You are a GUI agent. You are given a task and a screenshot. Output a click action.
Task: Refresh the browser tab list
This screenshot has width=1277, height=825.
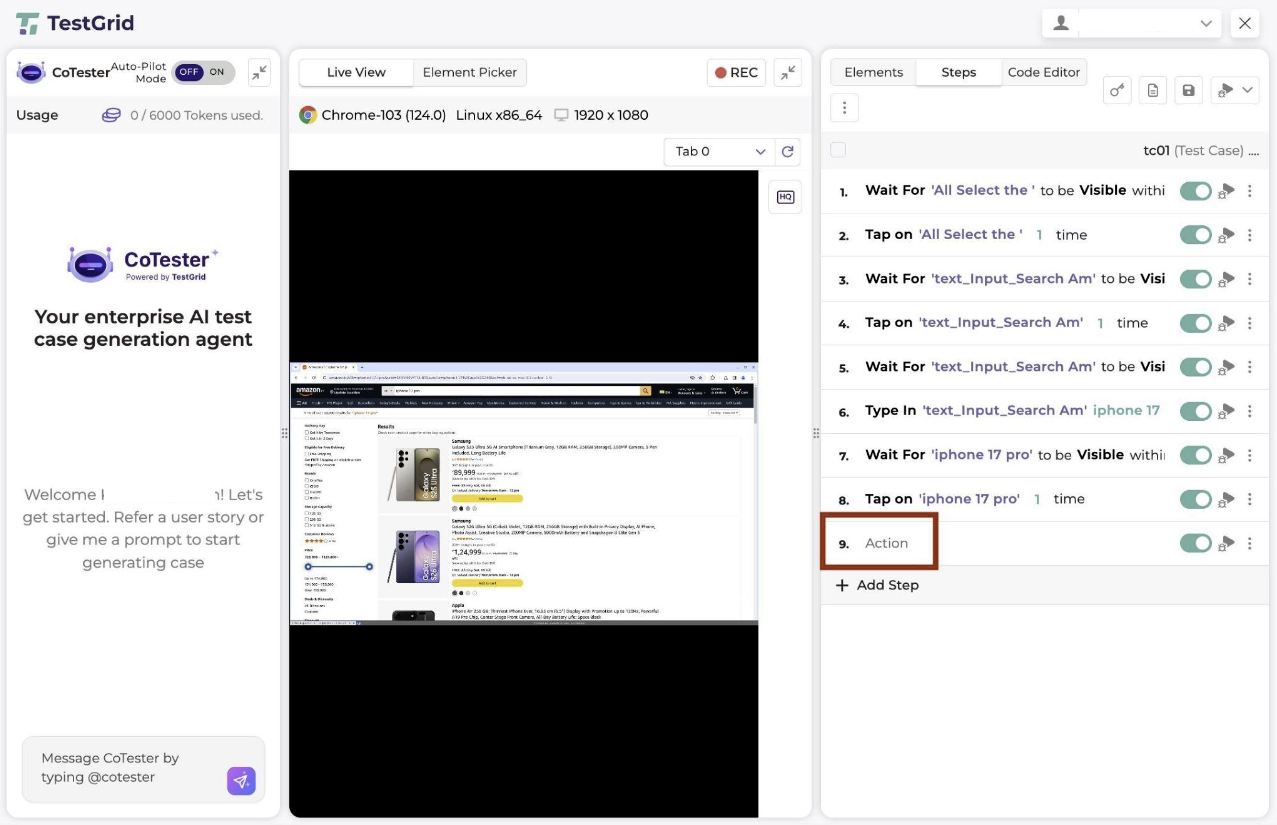[x=788, y=152]
